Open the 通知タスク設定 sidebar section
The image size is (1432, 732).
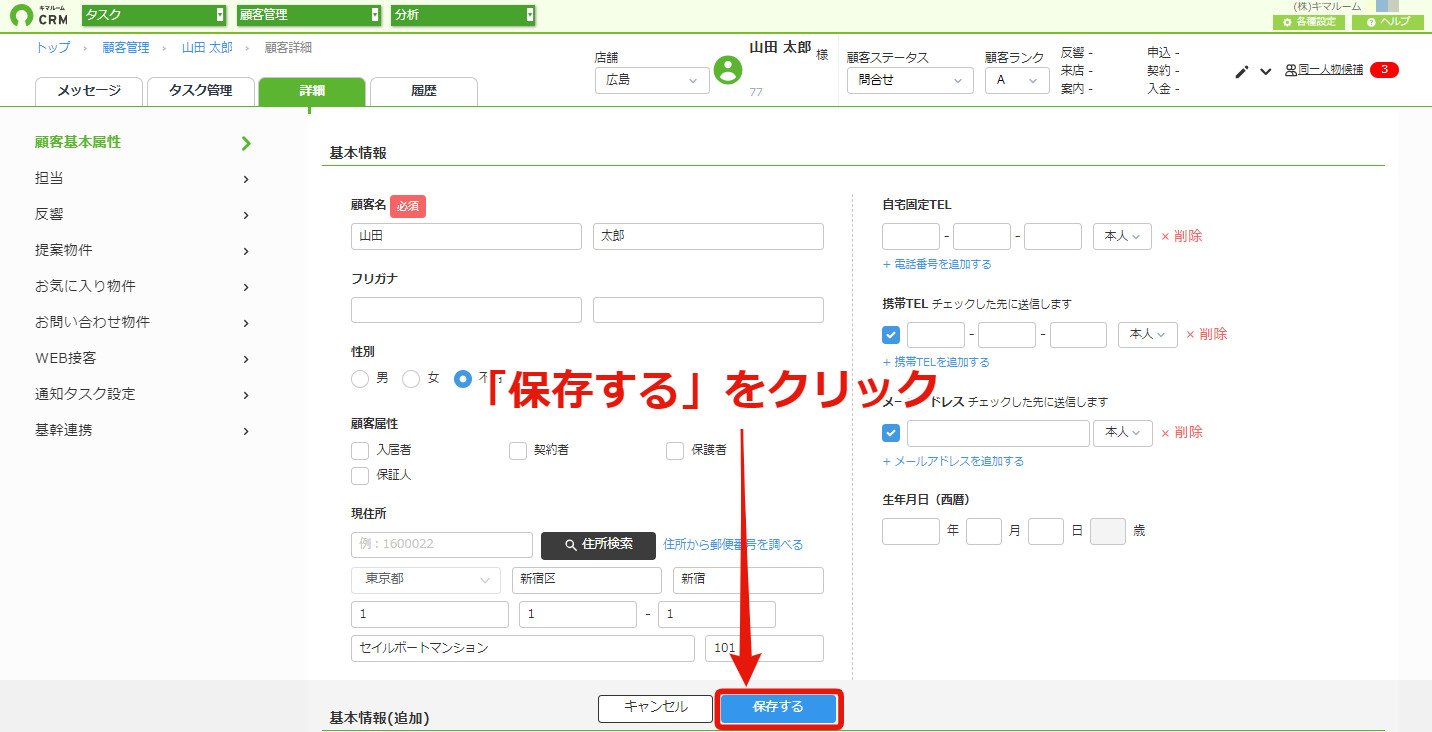(x=142, y=395)
